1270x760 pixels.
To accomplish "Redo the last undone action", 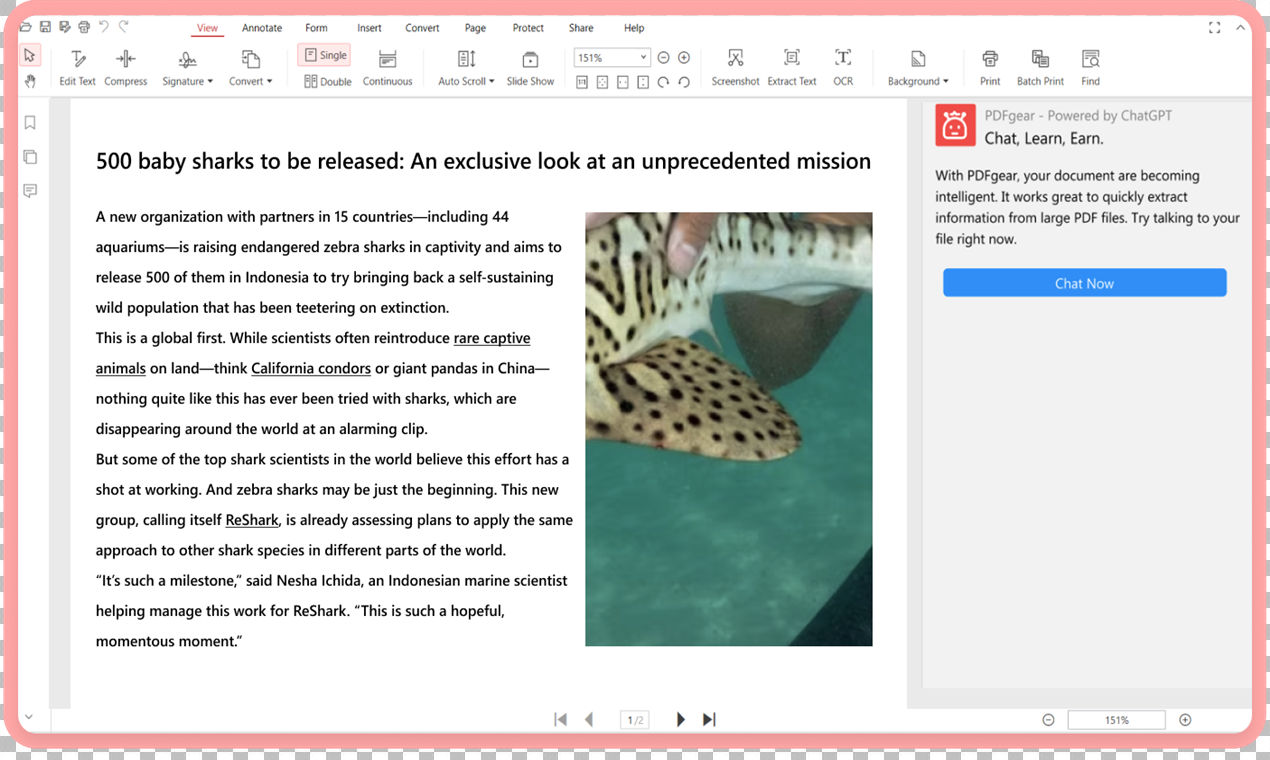I will pos(124,27).
